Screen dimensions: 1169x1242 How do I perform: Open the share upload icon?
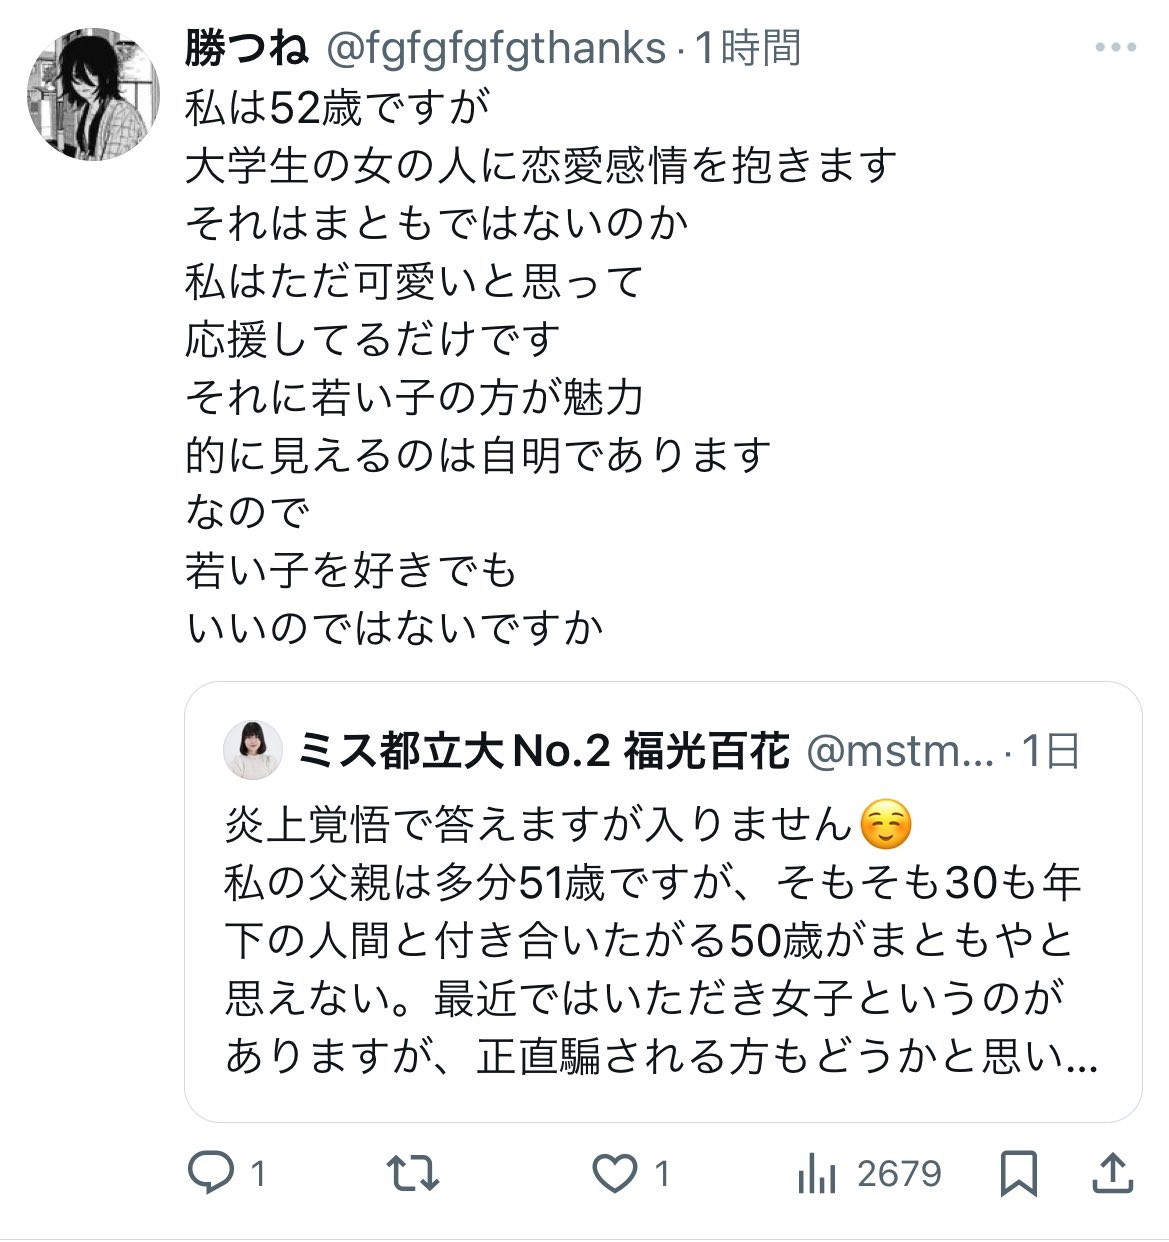point(1113,1173)
